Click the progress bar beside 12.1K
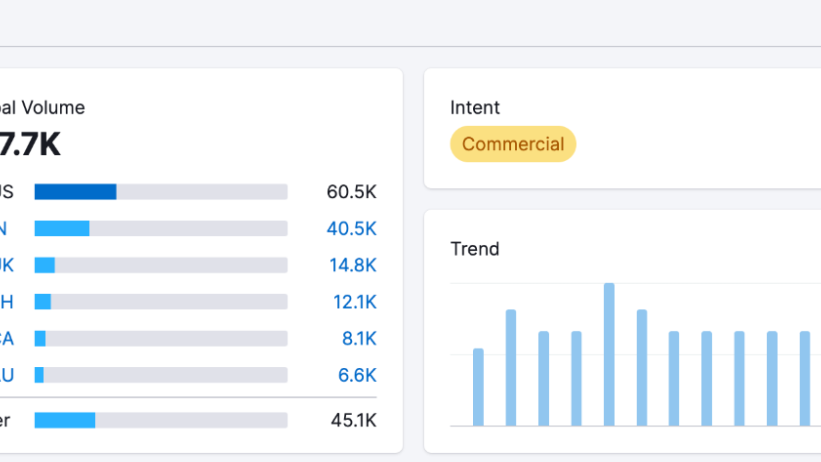The image size is (821, 462). pos(160,302)
